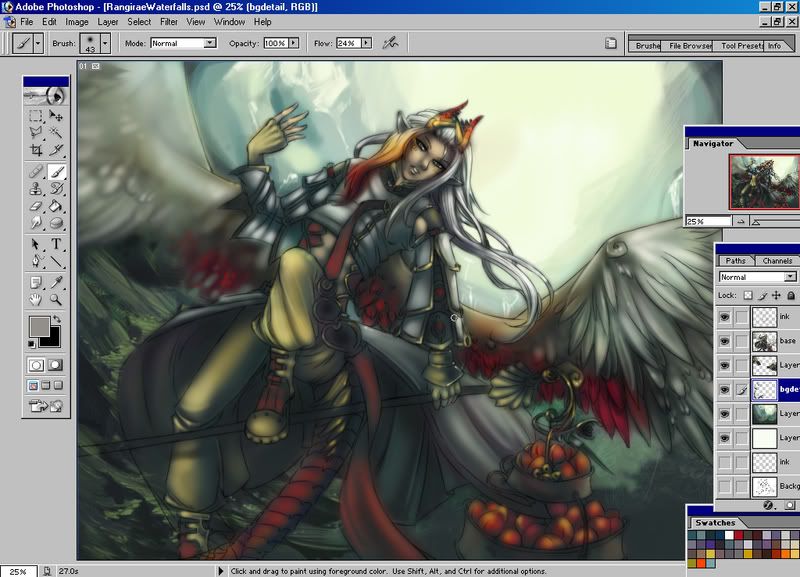The width and height of the screenshot is (800, 577).
Task: Select the Clone Stamp tool
Action: click(36, 189)
